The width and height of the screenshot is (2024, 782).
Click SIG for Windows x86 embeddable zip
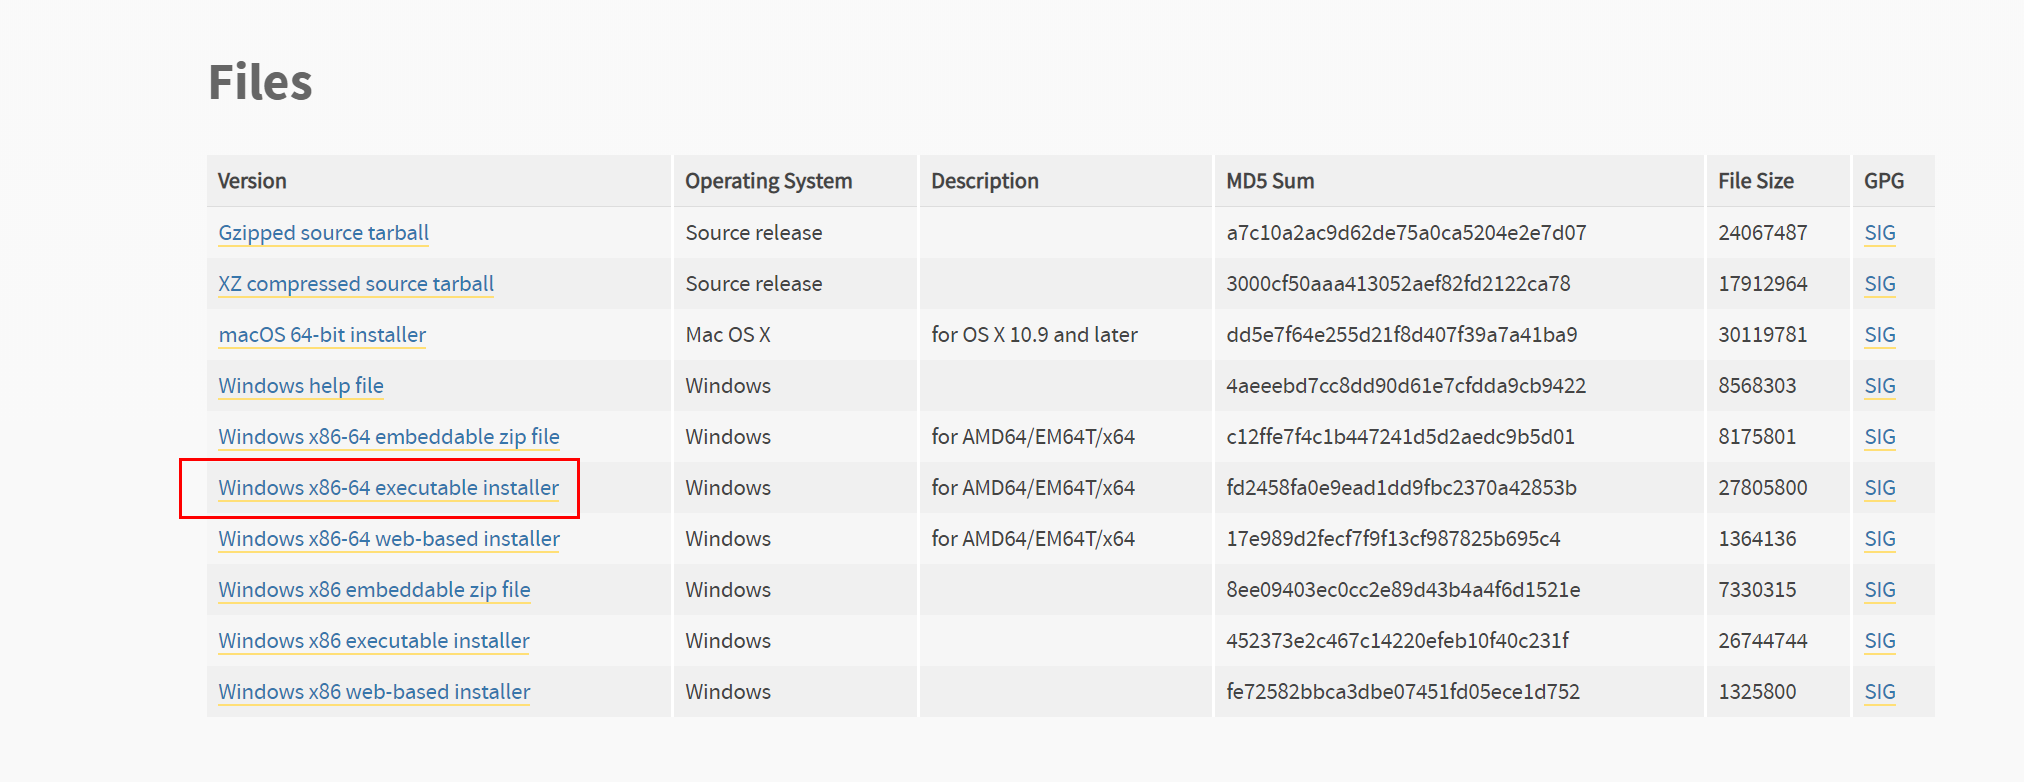pyautogui.click(x=1879, y=590)
